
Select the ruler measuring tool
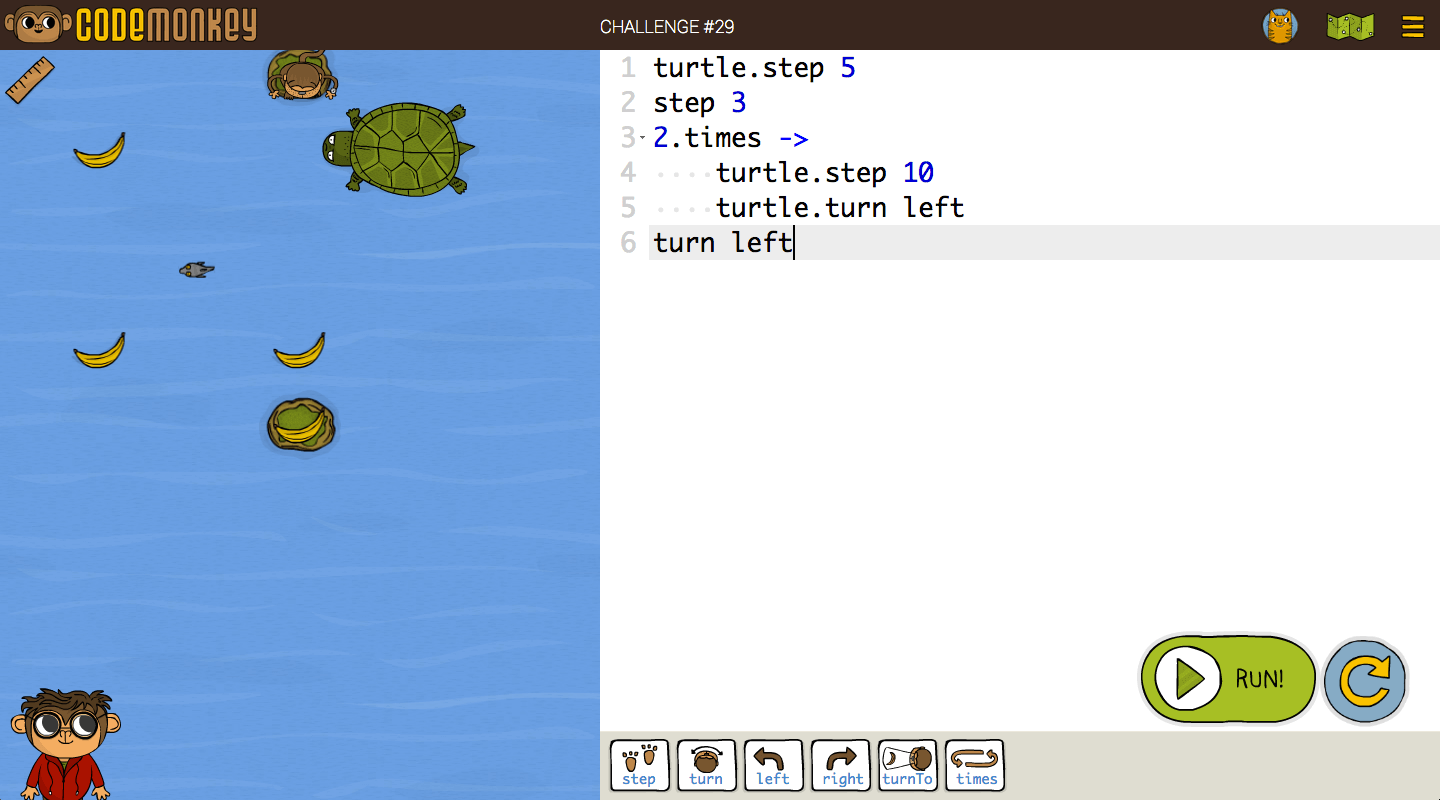pos(30,80)
